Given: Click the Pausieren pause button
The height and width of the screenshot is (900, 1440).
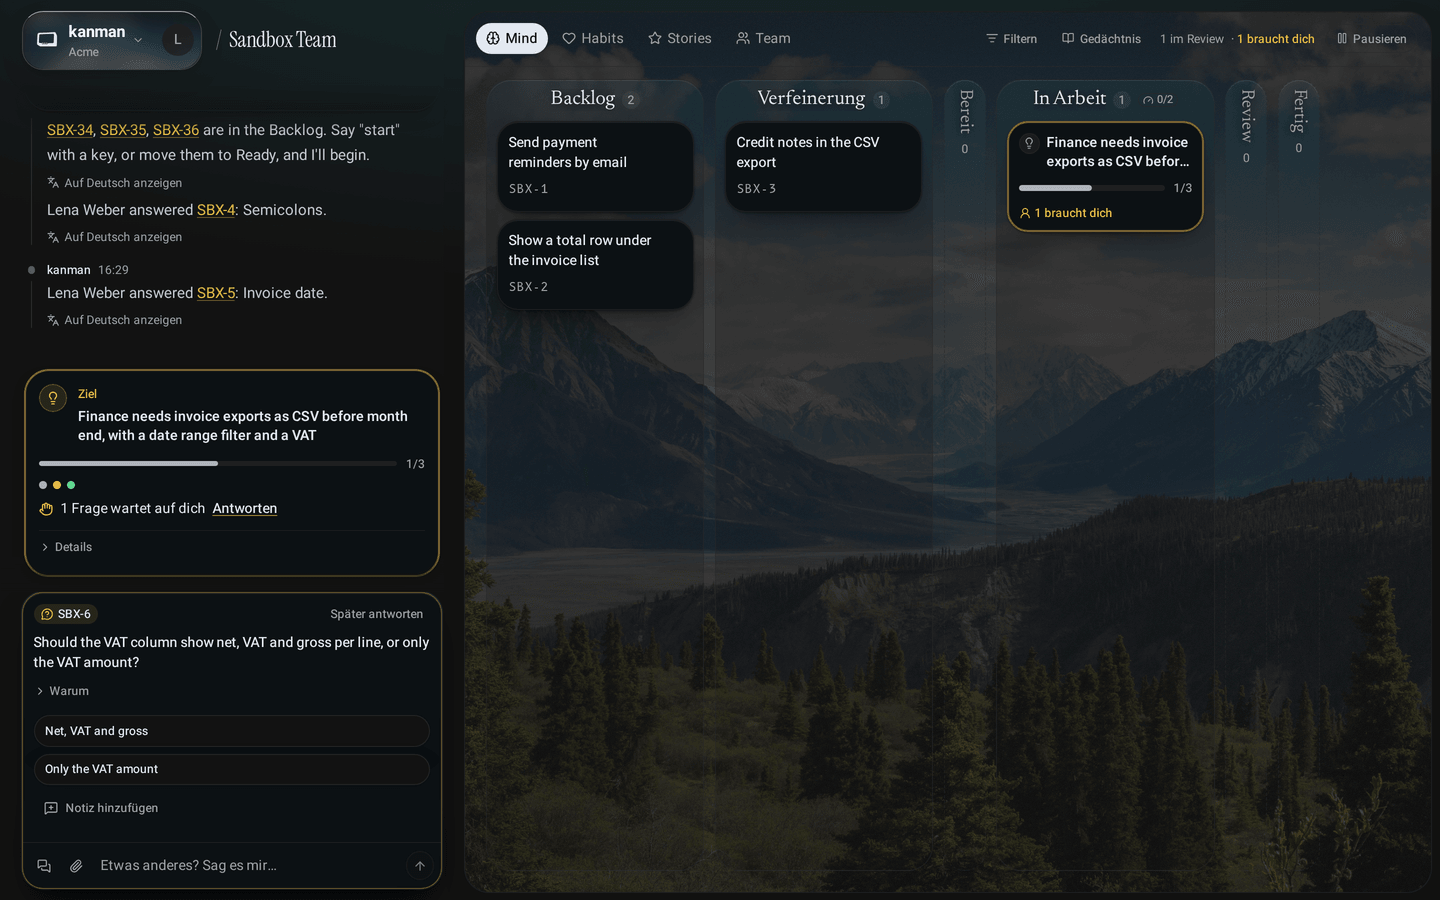Looking at the screenshot, I should [x=1371, y=39].
